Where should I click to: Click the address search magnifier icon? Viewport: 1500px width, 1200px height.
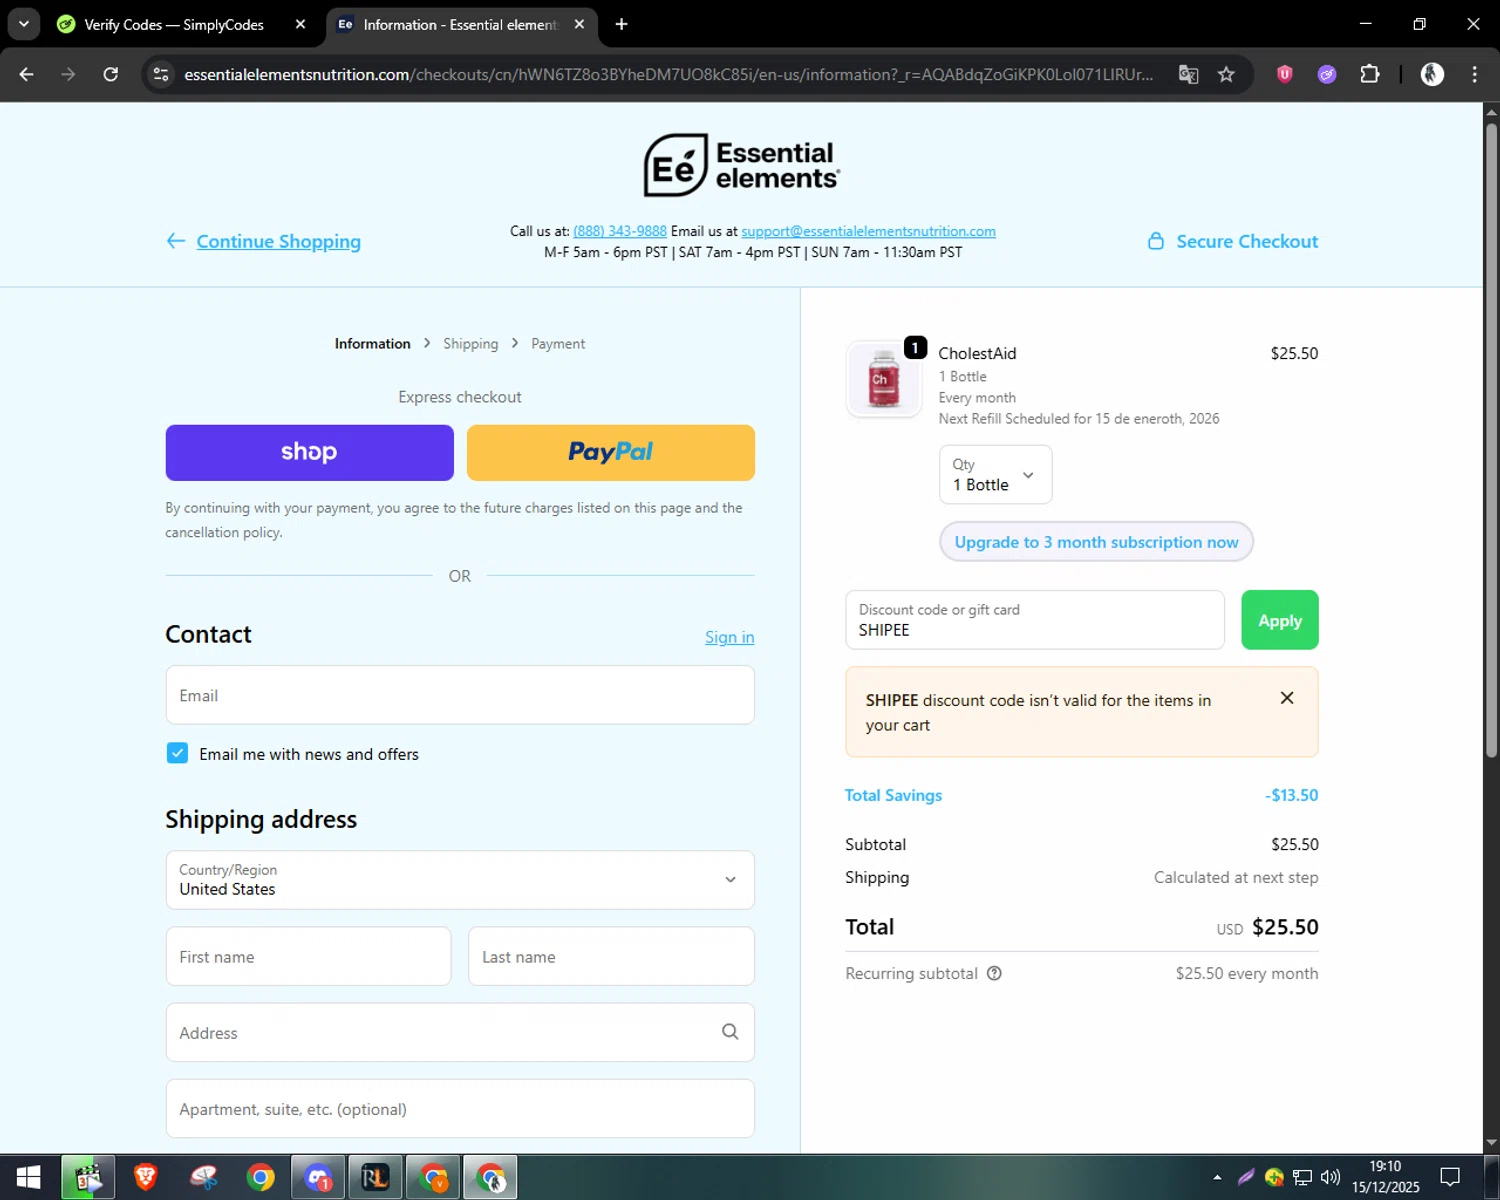click(x=730, y=1032)
